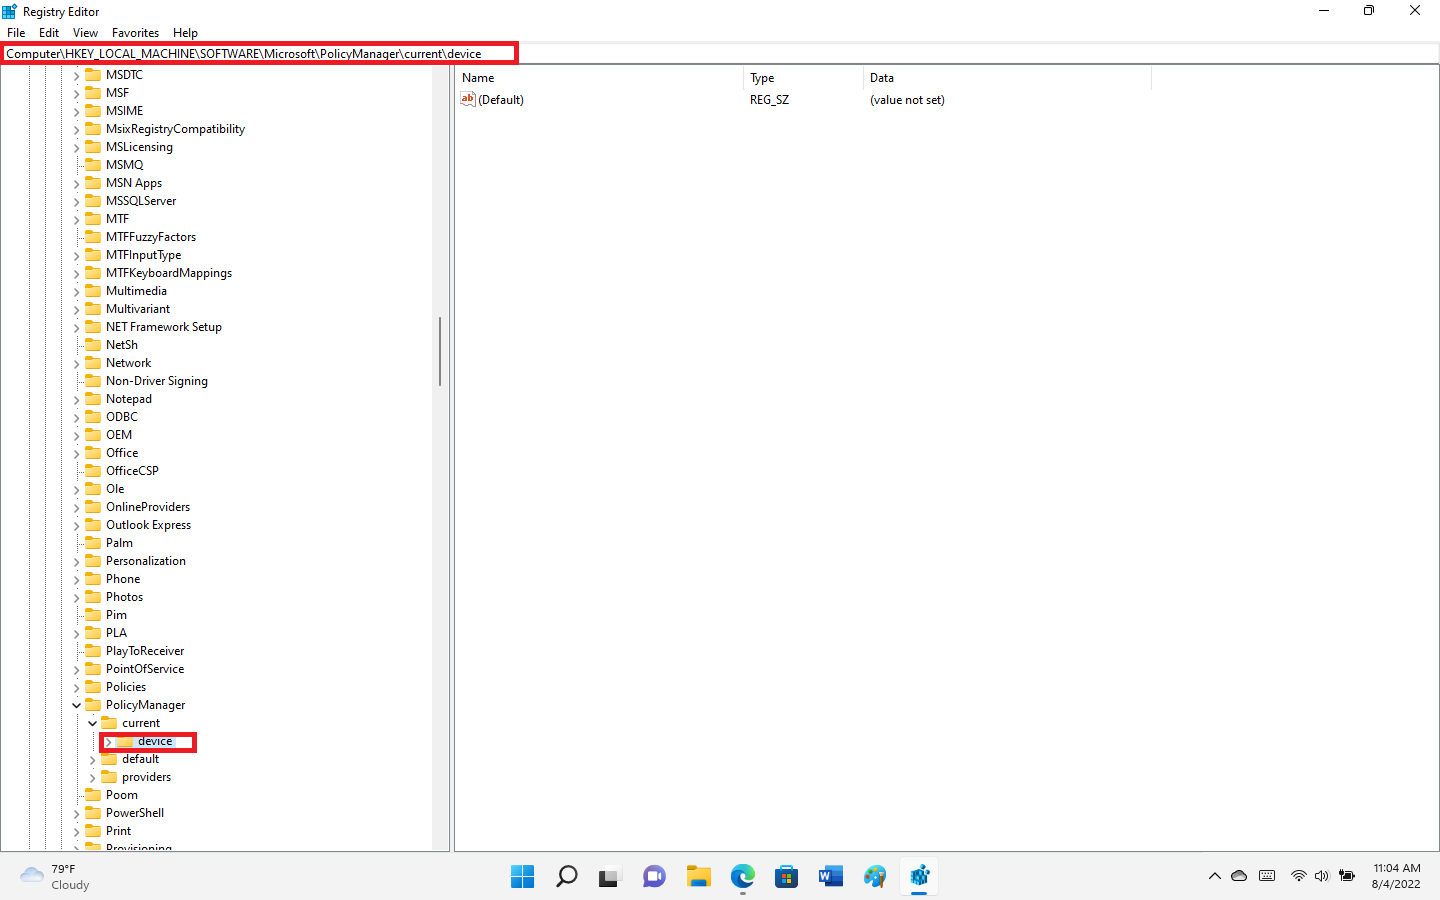Click the (Default) string value icon

467,99
